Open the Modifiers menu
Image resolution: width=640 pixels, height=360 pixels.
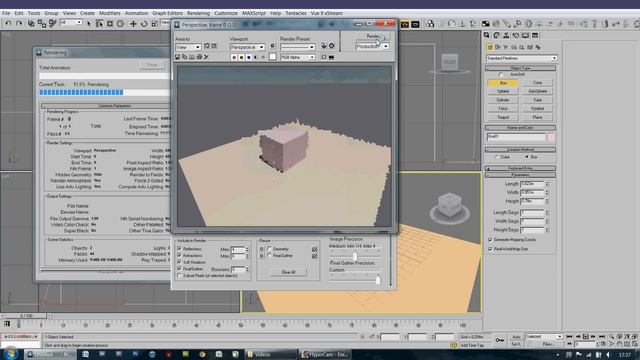point(110,13)
